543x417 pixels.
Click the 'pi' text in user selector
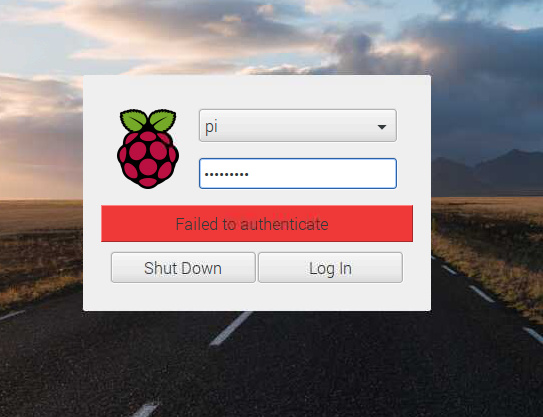click(x=211, y=126)
